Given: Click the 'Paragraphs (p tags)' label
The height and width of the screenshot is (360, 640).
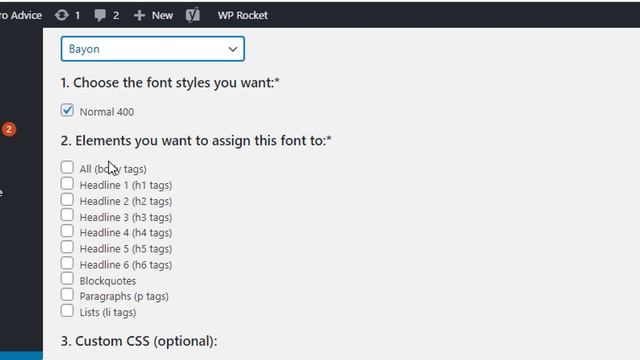Looking at the screenshot, I should click(124, 296).
